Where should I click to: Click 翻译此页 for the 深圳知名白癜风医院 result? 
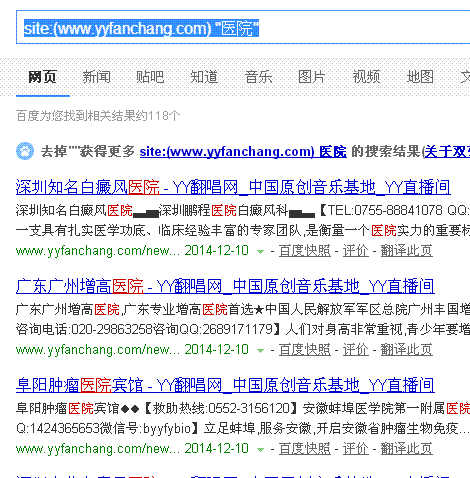pyautogui.click(x=407, y=251)
